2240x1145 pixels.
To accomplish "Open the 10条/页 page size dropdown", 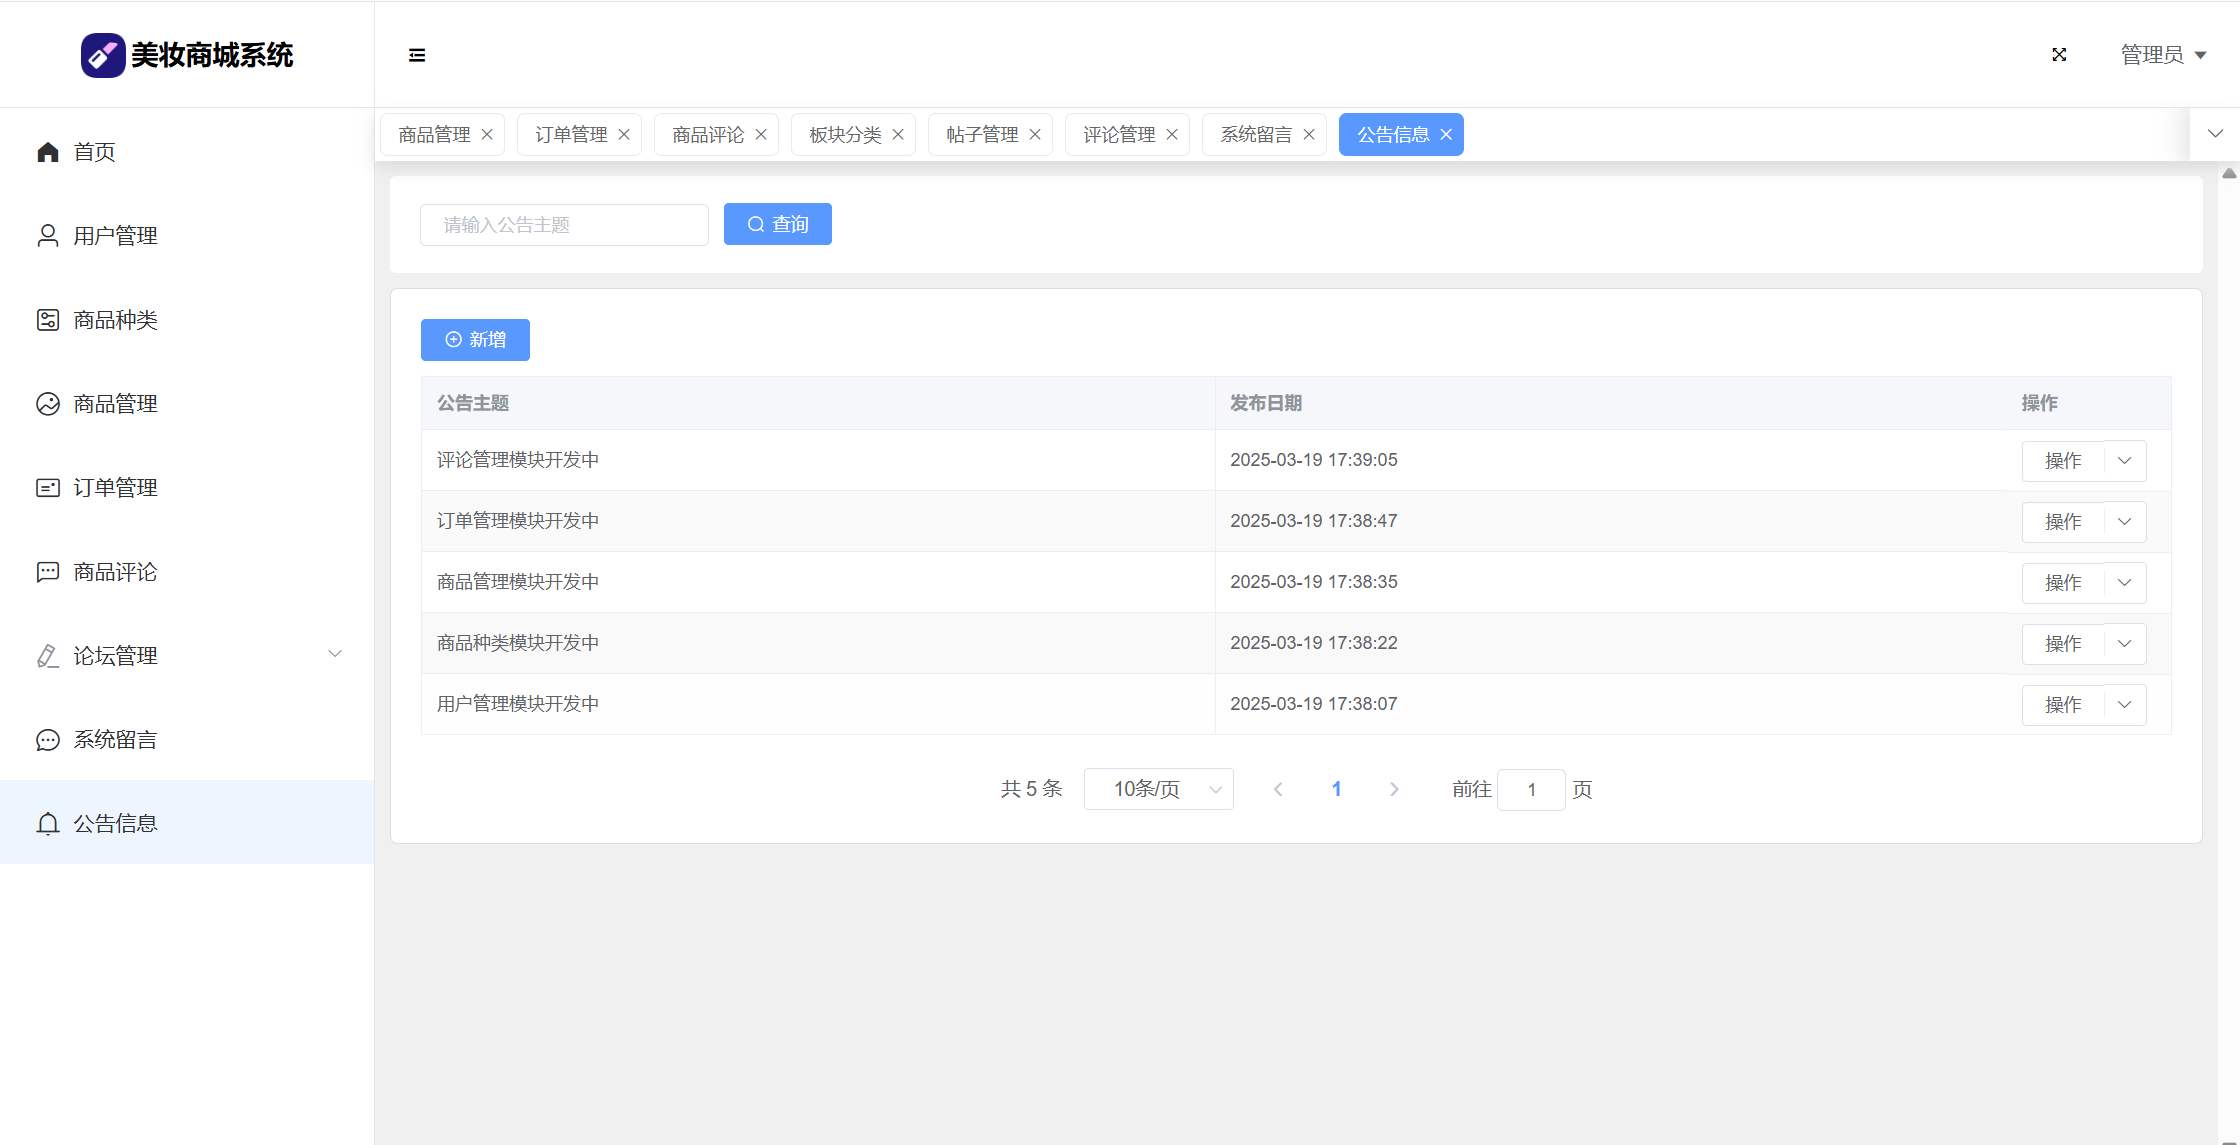I will 1158,790.
